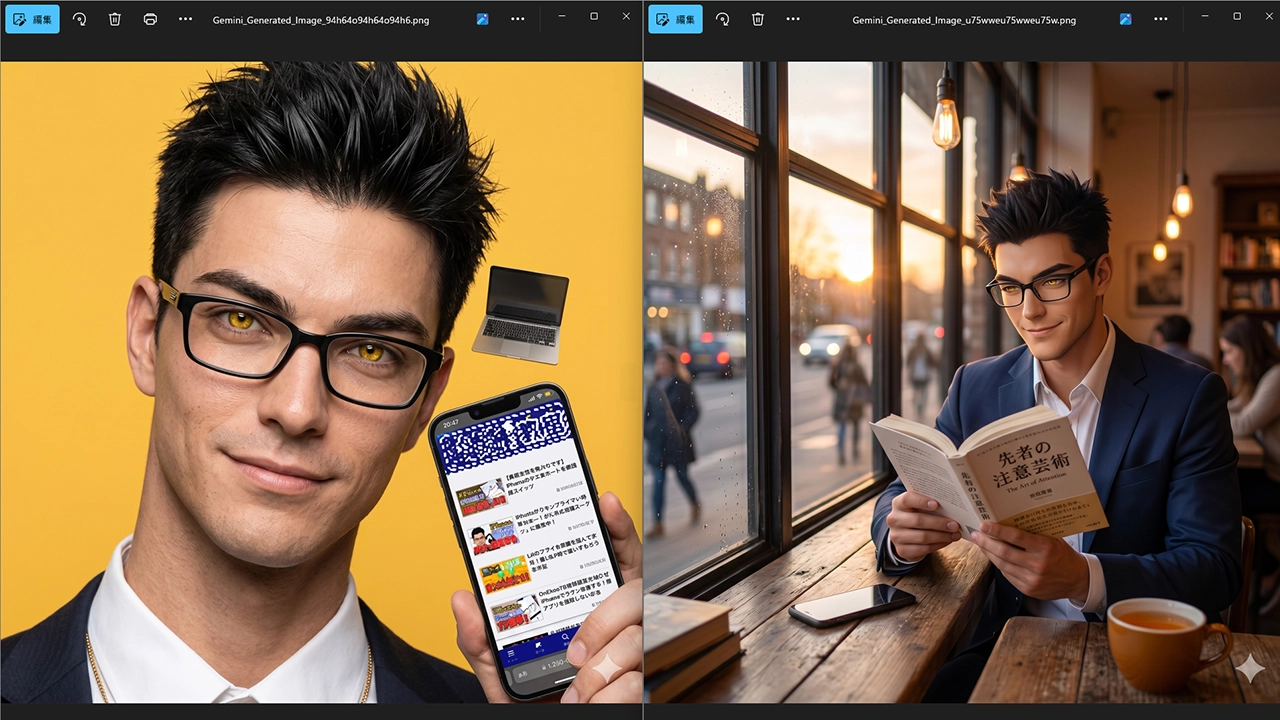Rotate the image in the left 94h64o window
Image resolution: width=1280 pixels, height=720 pixels.
point(79,19)
